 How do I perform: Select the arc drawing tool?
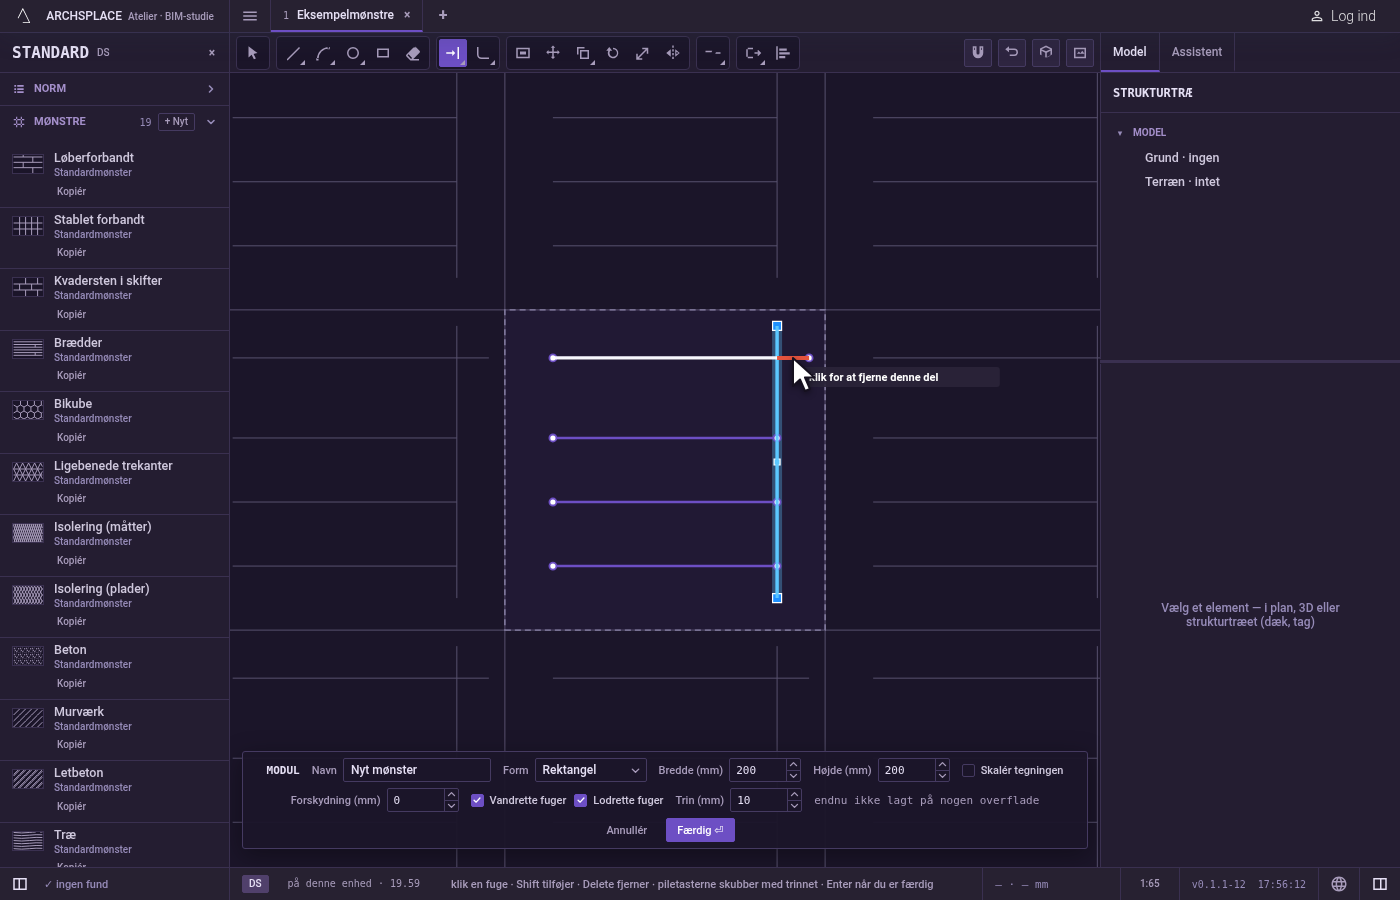(323, 53)
